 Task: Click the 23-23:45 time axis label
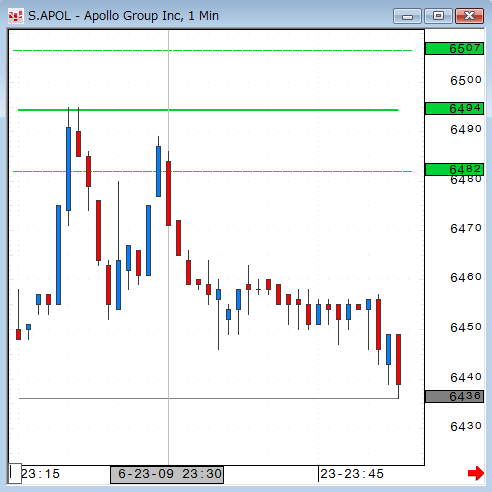[352, 474]
